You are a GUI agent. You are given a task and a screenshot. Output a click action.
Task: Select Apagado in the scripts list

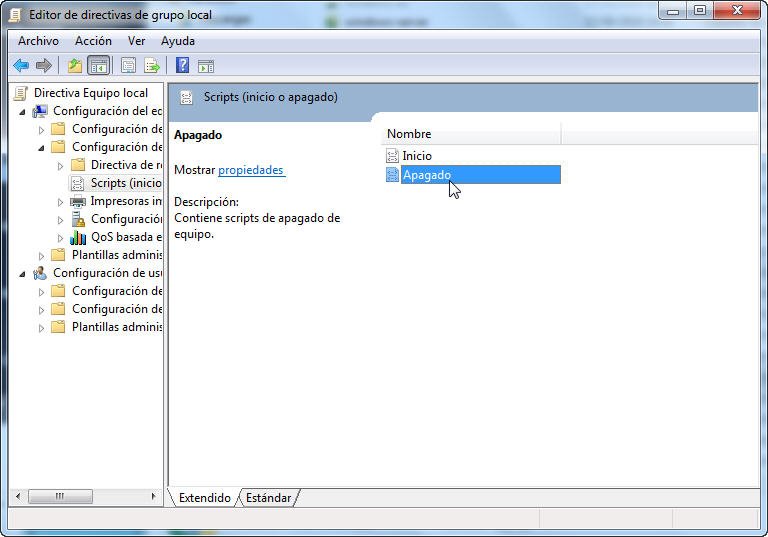[480, 174]
